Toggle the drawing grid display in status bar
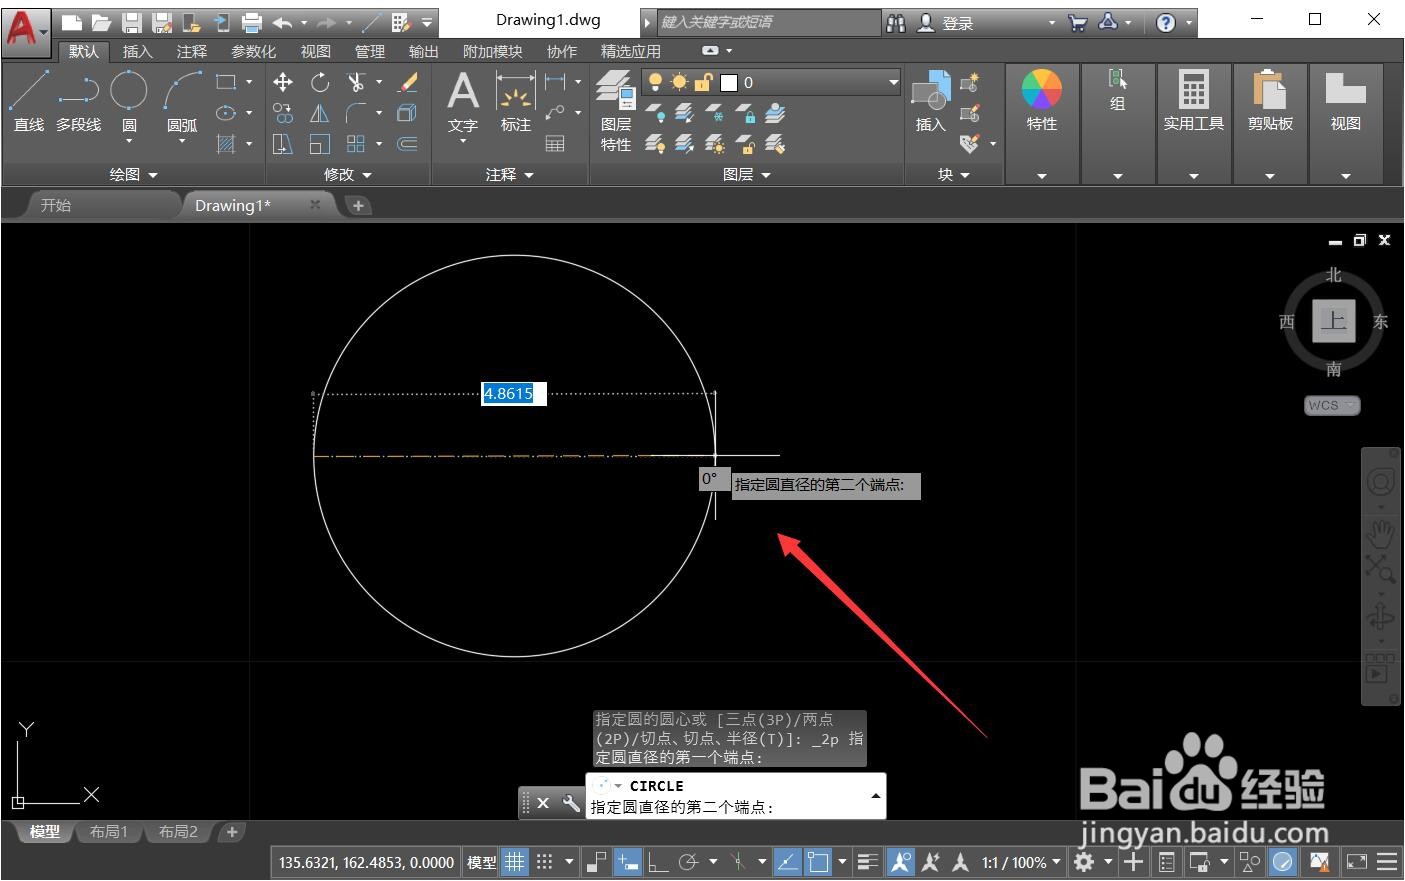1405x881 pixels. (x=514, y=862)
